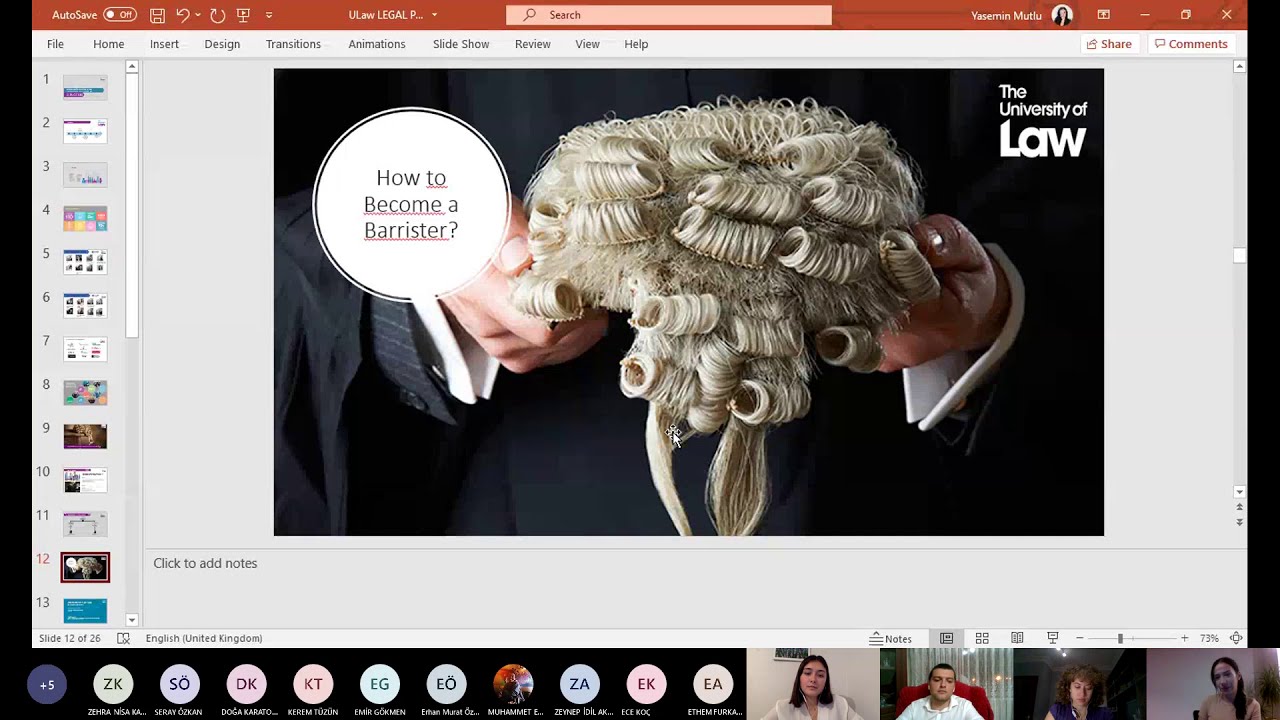Switch to the Insert tab
The image size is (1280, 720).
(164, 44)
